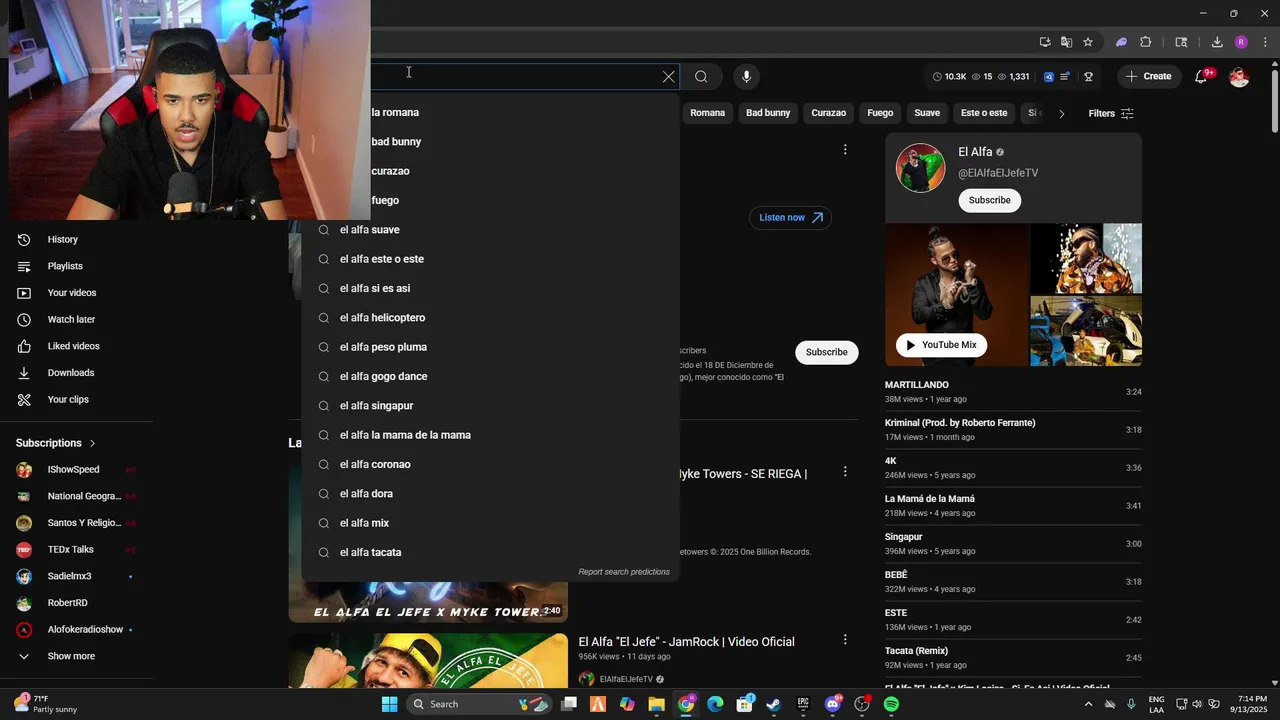Select the Romana filter chip
The width and height of the screenshot is (1280, 720).
tap(707, 113)
